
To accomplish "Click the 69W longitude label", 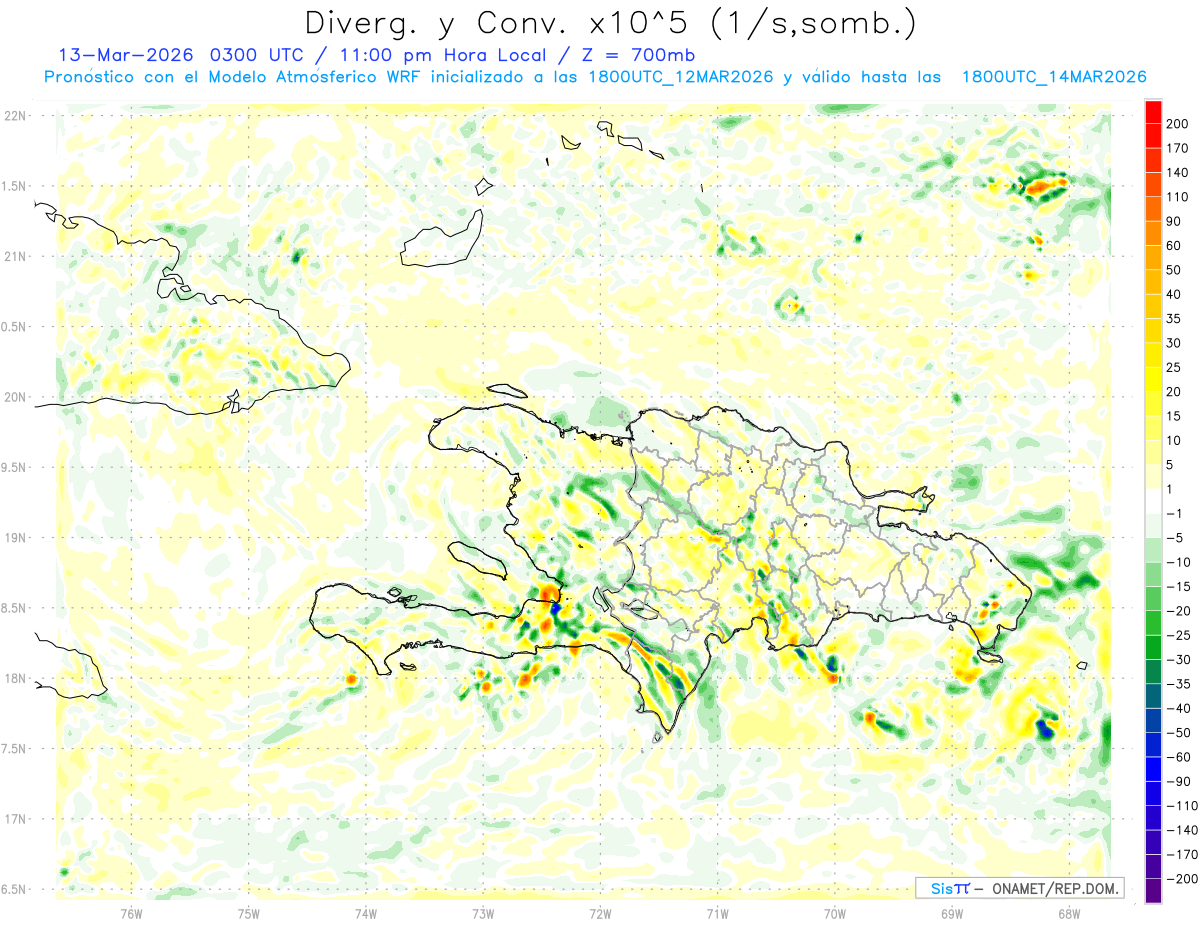I will click(952, 913).
